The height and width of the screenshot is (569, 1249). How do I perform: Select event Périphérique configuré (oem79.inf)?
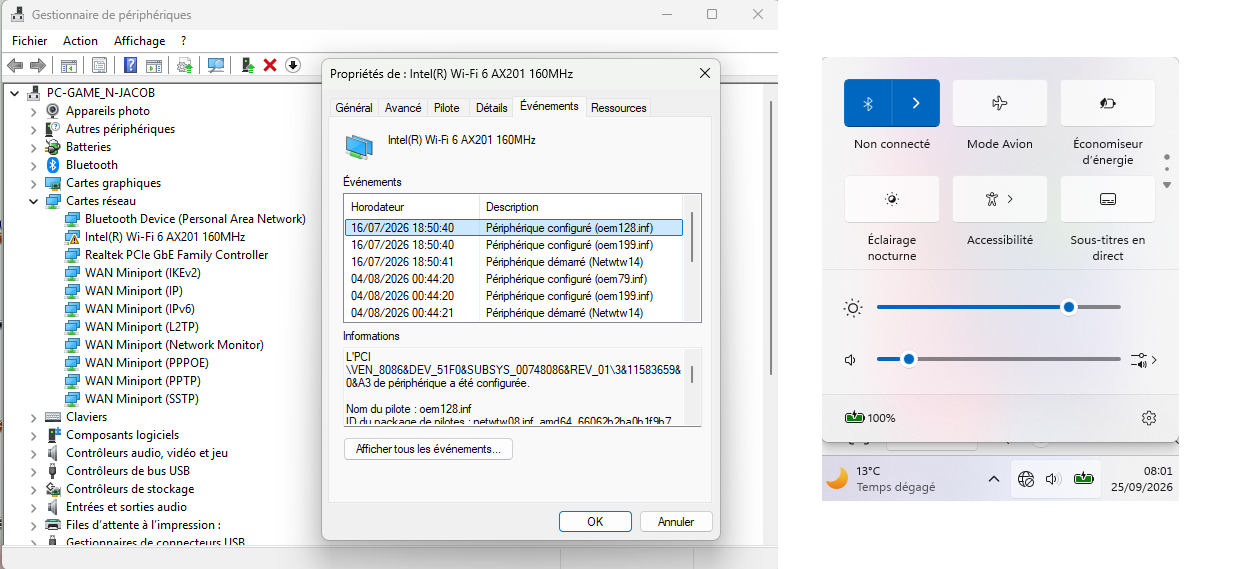(x=514, y=279)
